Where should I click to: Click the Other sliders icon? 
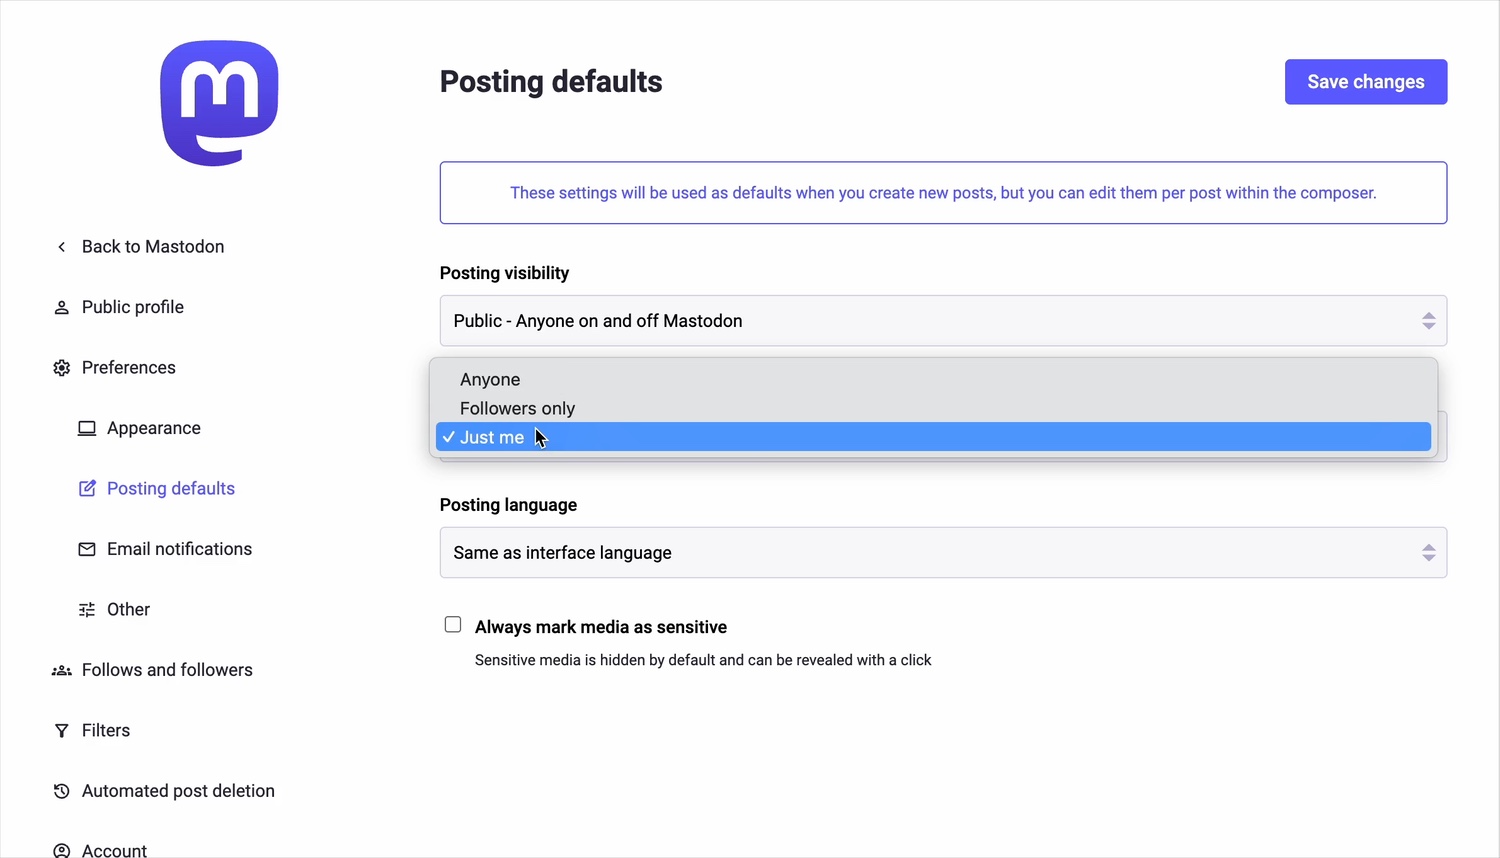pos(87,610)
